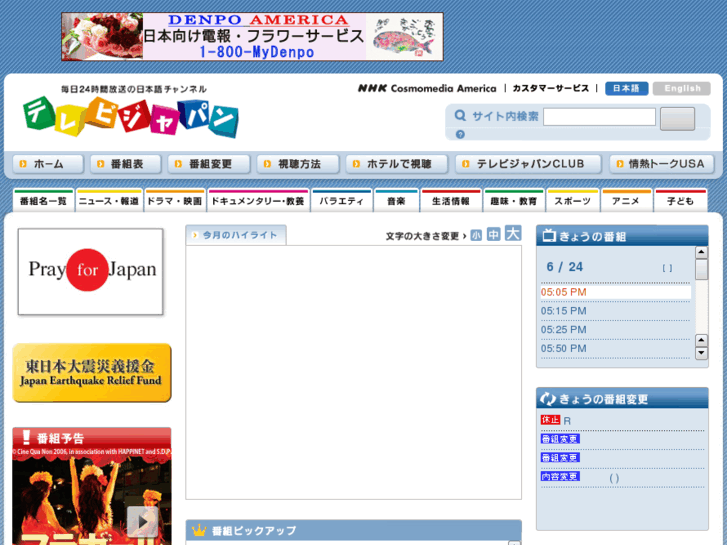Select the ニュース・報道 category tab
The image size is (727, 545).
(109, 201)
